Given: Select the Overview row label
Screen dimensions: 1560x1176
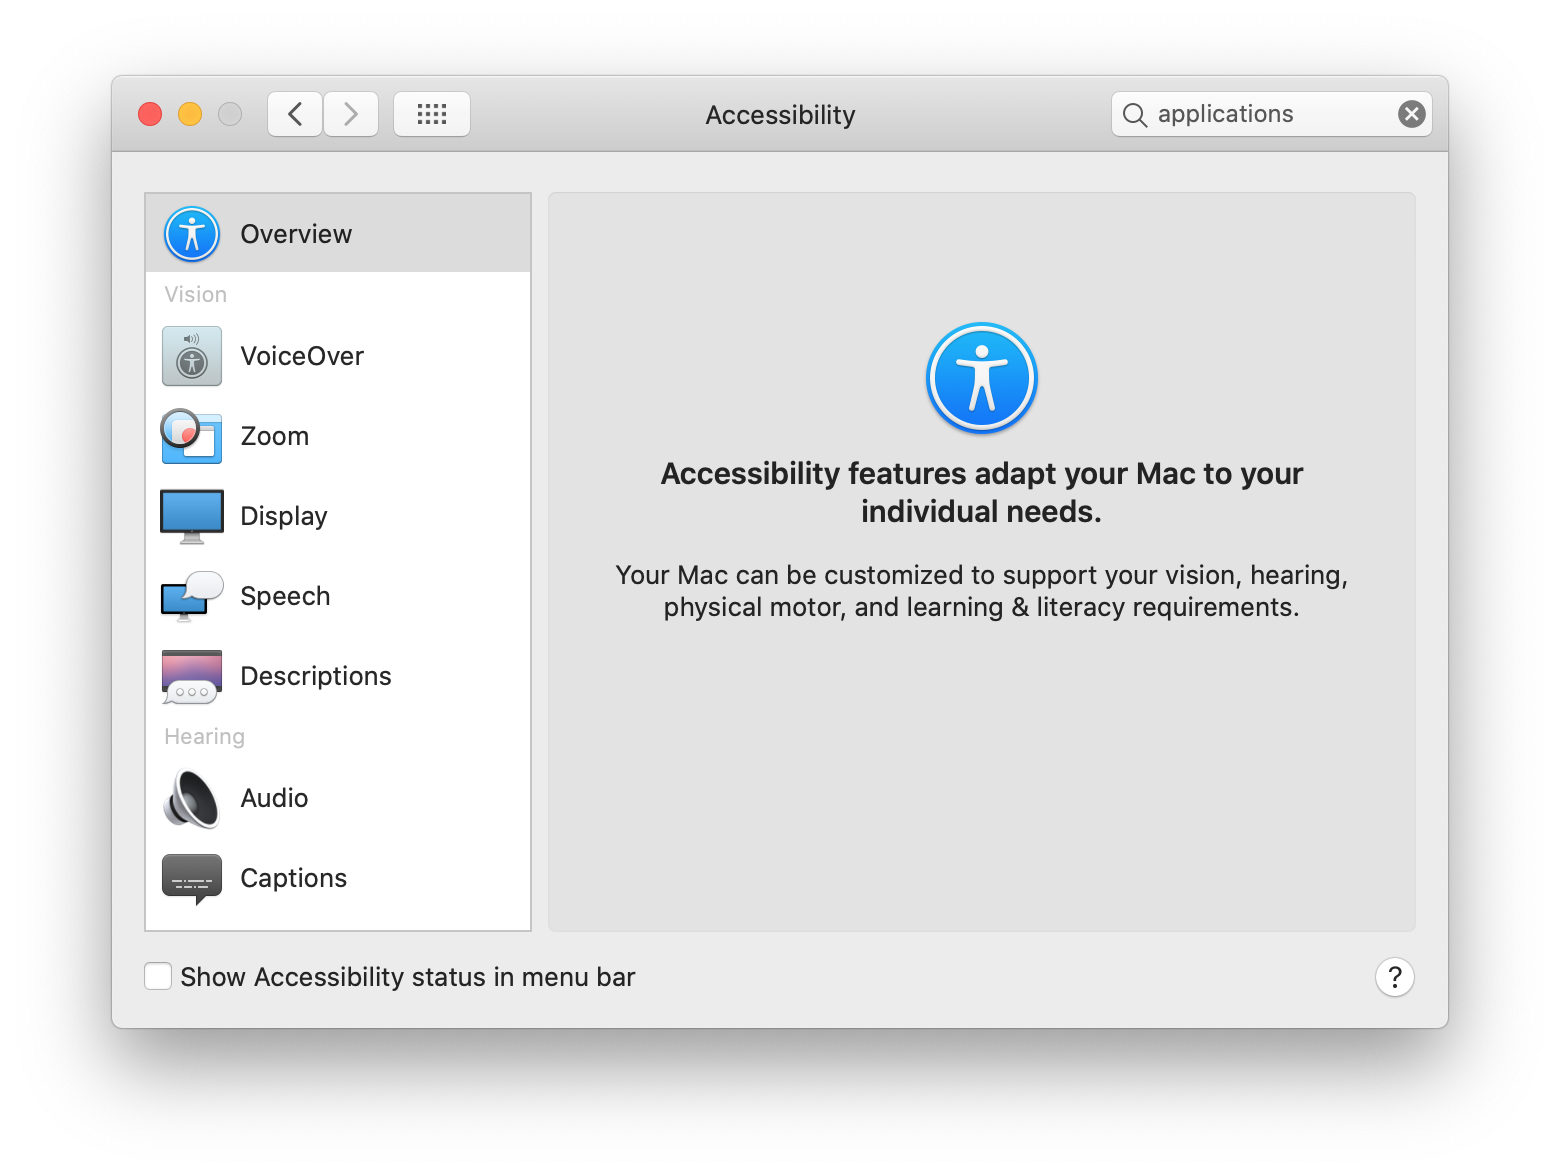Looking at the screenshot, I should pyautogui.click(x=296, y=234).
